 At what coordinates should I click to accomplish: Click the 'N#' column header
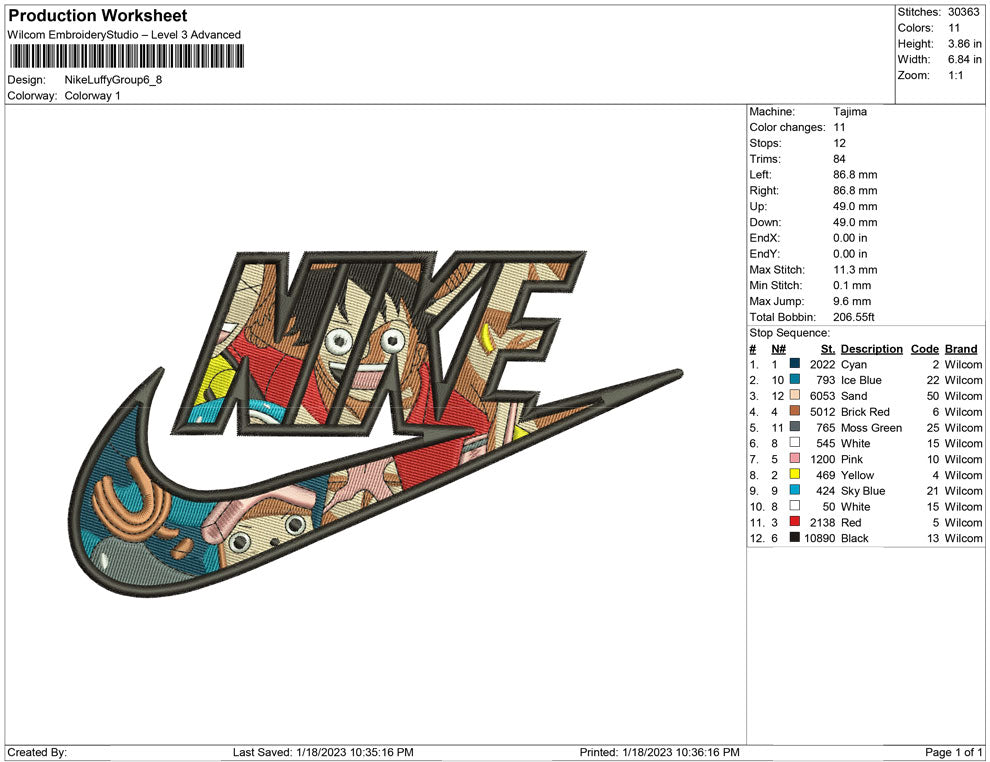[x=778, y=349]
